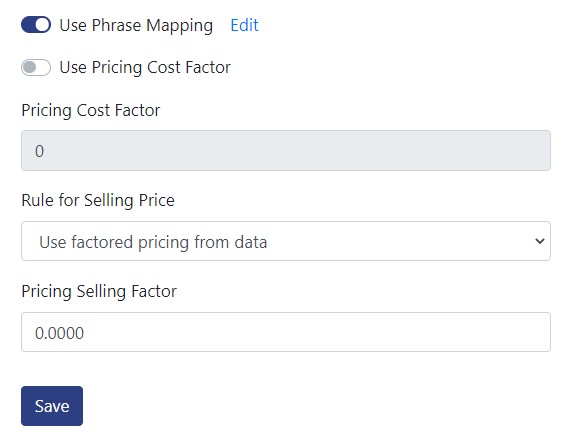
Task: Select the "Pricing Cost Factor" field label
Action: (x=91, y=110)
